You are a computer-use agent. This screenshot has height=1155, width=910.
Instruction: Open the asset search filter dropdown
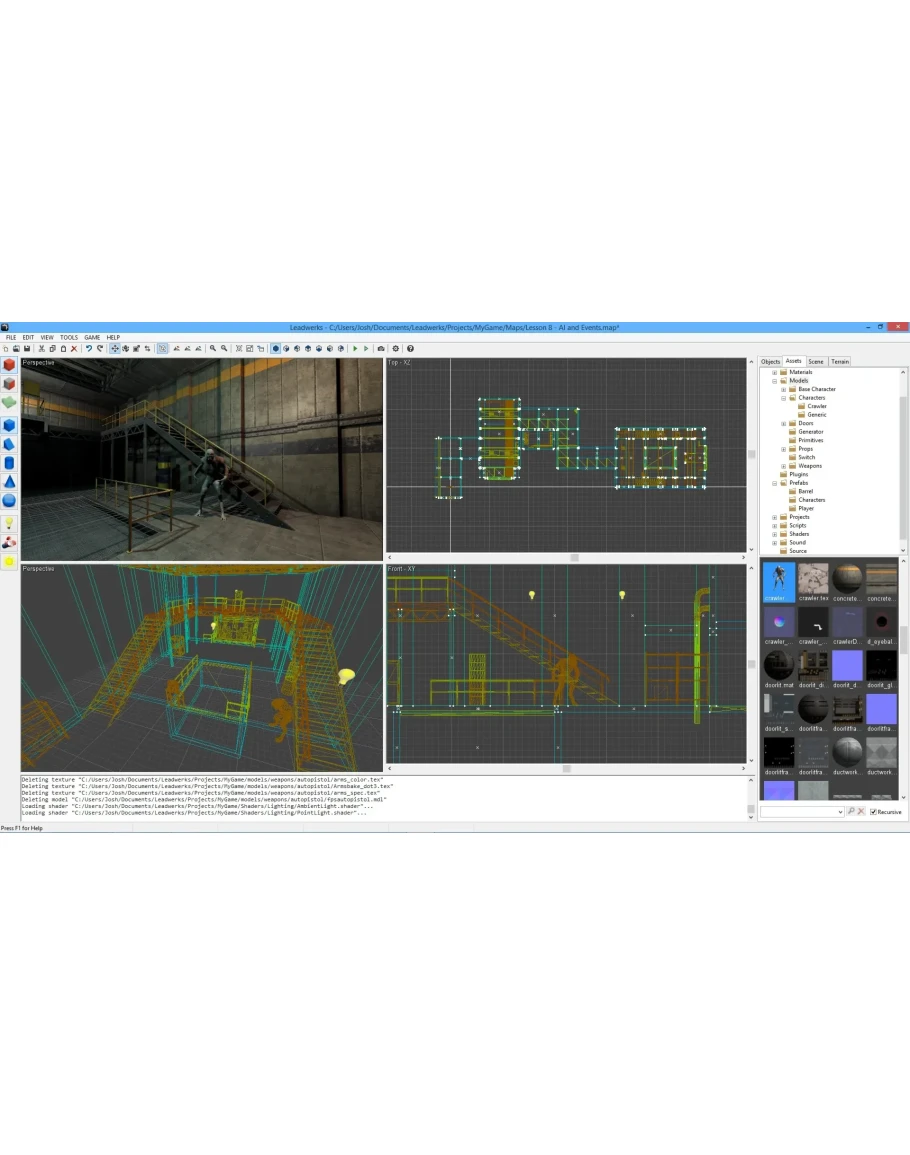[x=840, y=812]
